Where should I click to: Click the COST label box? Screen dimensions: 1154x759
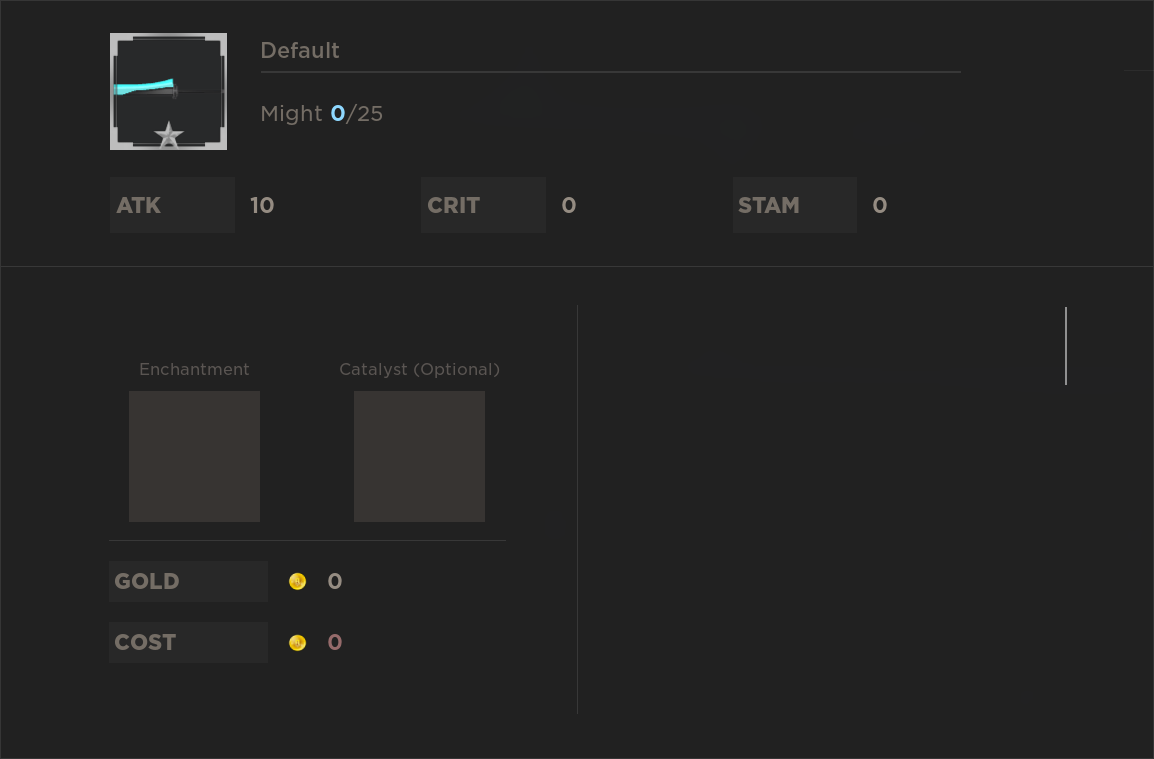click(188, 642)
